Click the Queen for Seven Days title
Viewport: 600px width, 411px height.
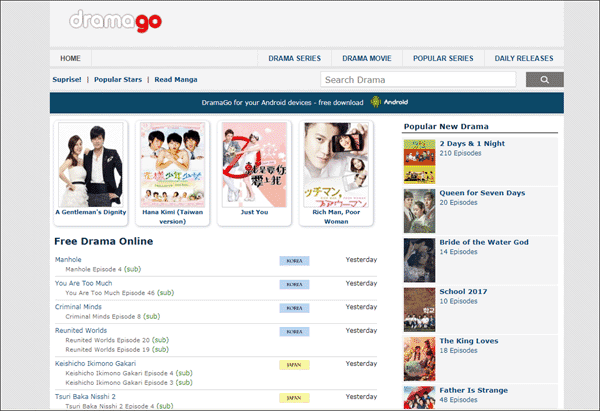pyautogui.click(x=482, y=193)
